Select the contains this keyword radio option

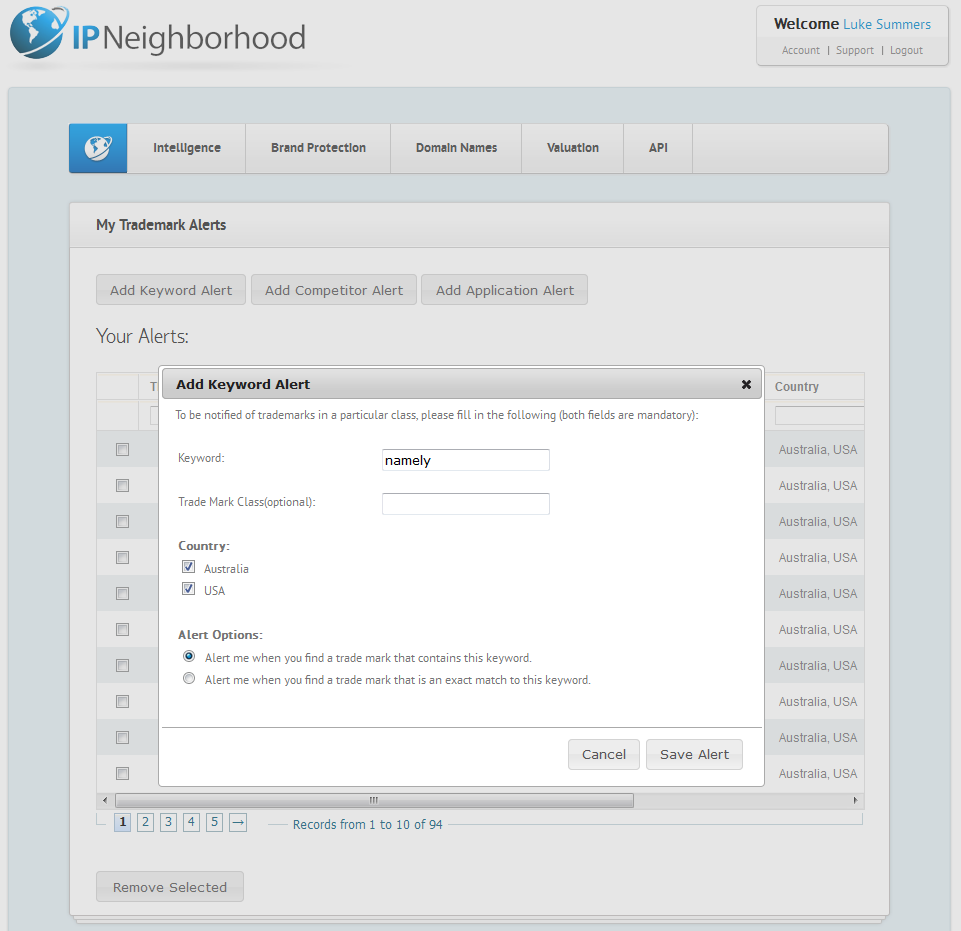point(189,657)
